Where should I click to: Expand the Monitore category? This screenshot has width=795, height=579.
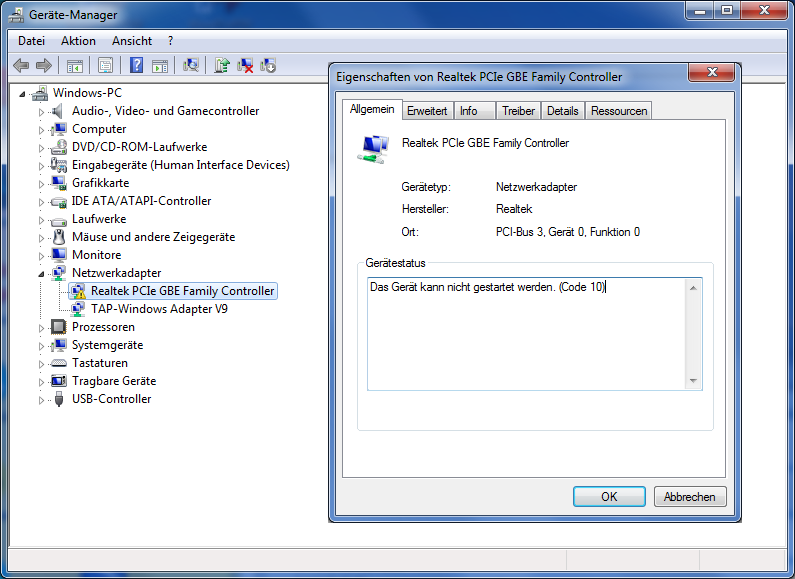(42, 256)
